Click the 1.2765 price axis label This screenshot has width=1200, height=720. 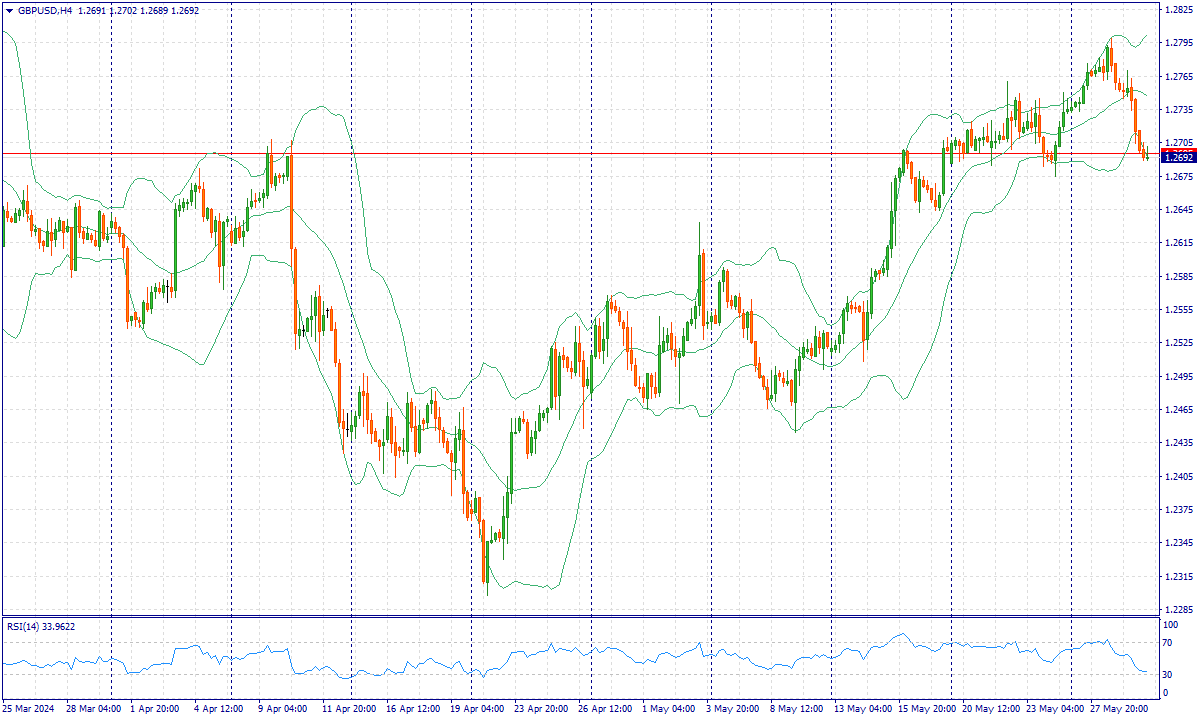pos(1179,76)
